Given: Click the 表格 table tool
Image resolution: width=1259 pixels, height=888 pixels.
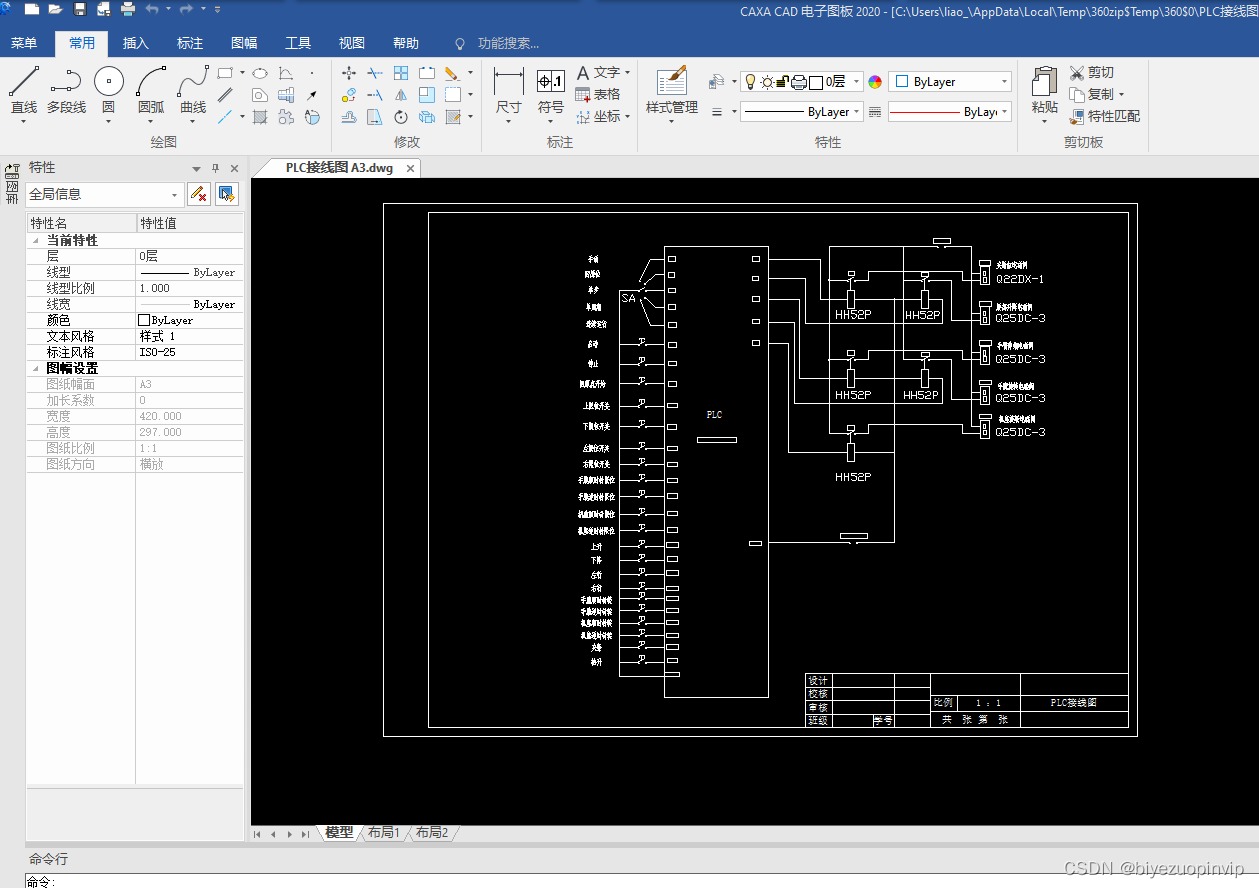Looking at the screenshot, I should pos(598,95).
